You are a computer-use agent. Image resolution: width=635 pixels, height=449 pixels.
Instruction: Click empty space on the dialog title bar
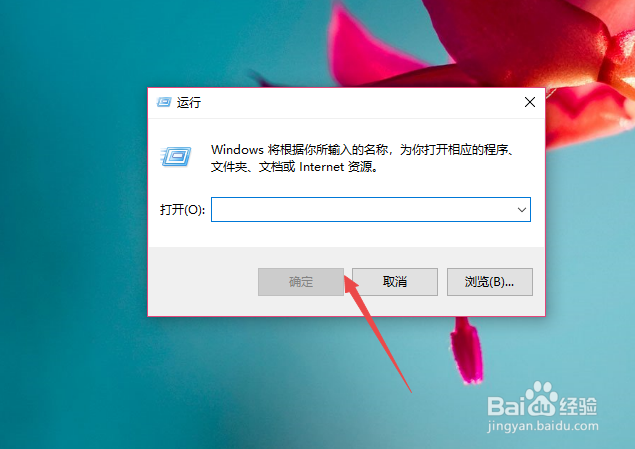[x=356, y=102]
